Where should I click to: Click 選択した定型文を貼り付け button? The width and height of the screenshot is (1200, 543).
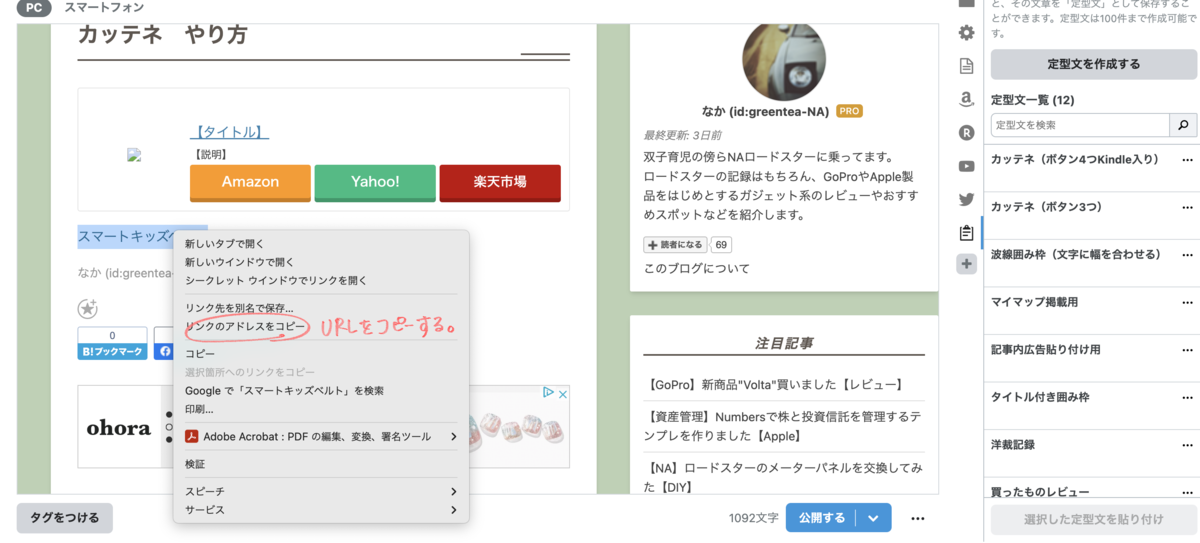pos(1094,520)
